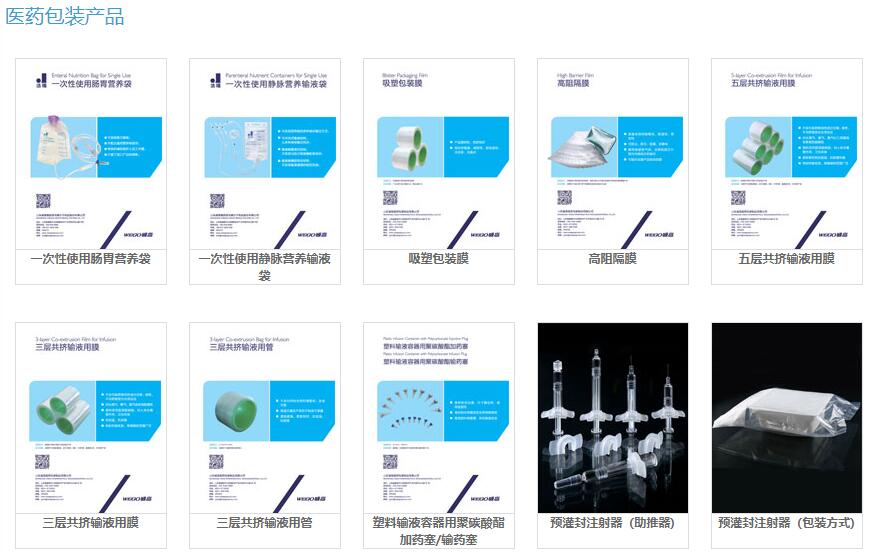Click the QR code on 吸塑包装膜 brochure
The image size is (872, 557).
pyautogui.click(x=390, y=197)
